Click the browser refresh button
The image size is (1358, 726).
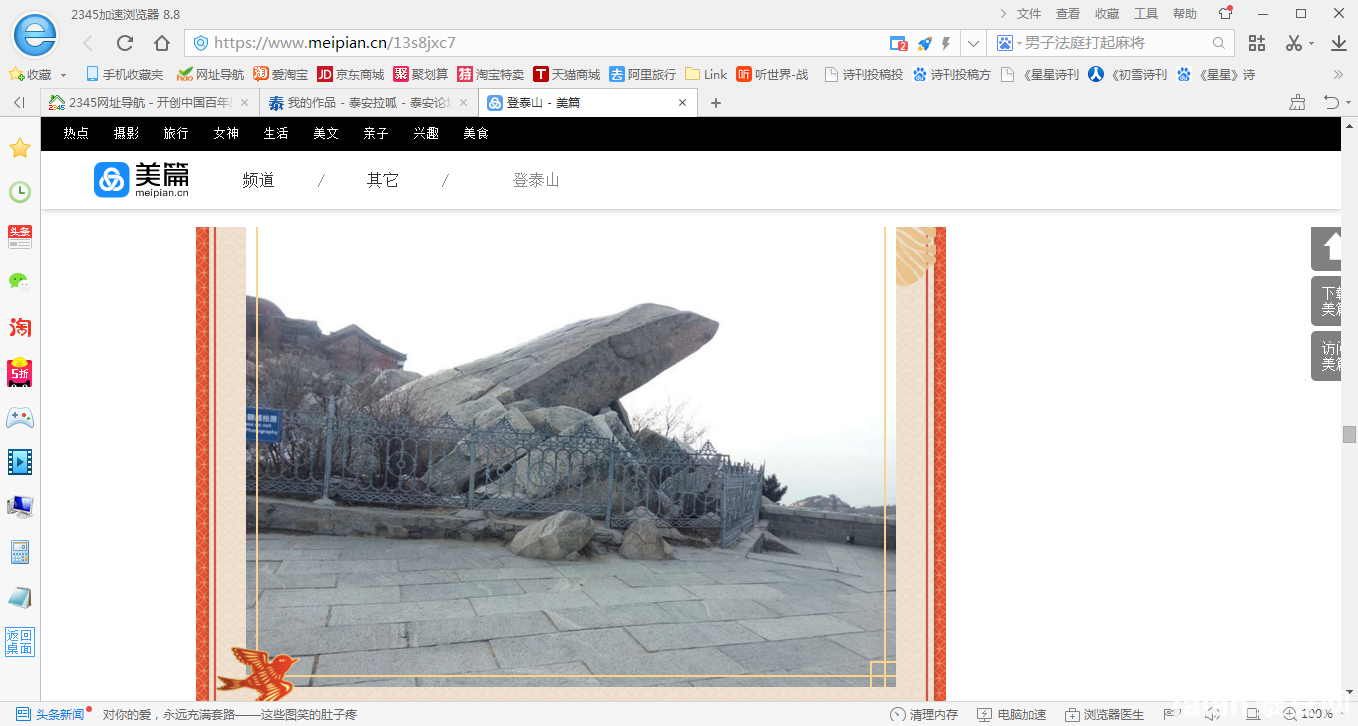[125, 43]
